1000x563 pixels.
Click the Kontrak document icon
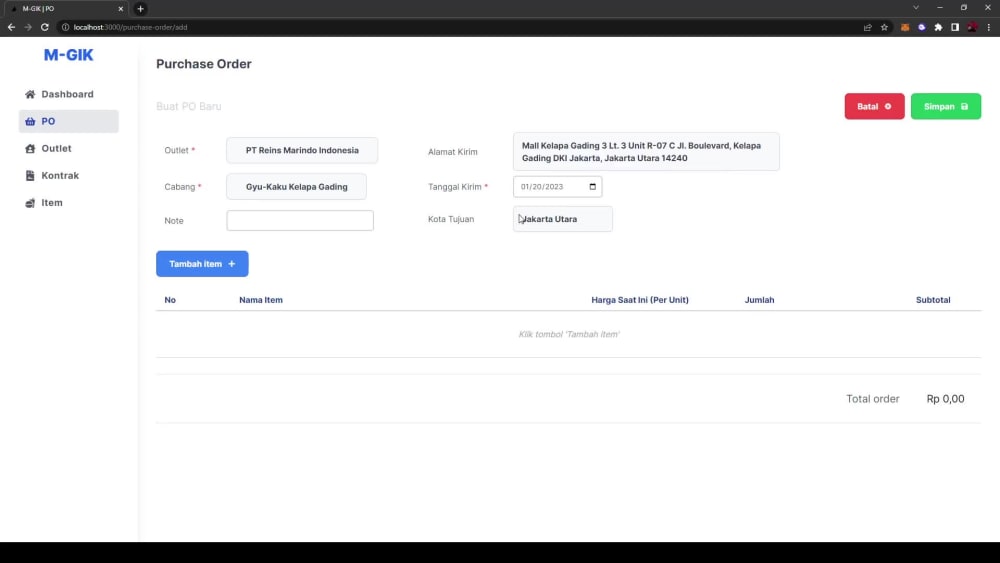click(x=30, y=175)
